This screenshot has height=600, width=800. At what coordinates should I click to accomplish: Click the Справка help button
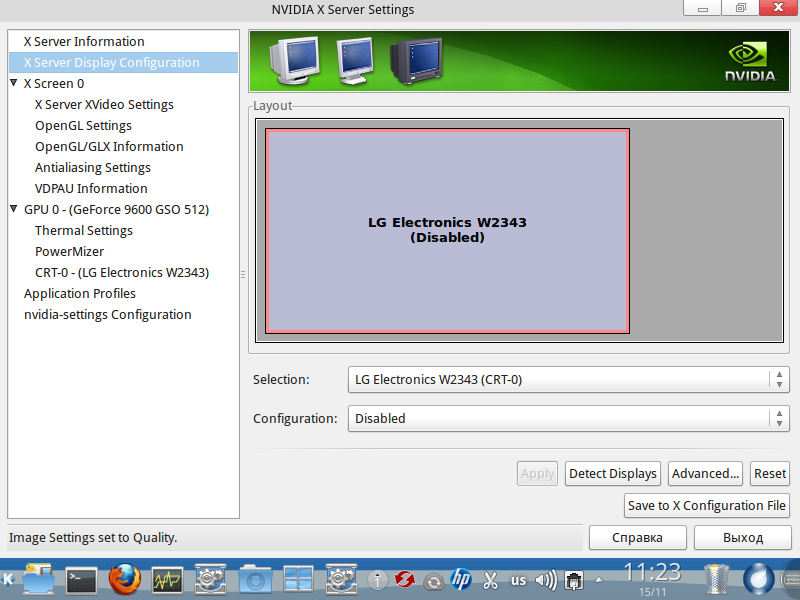coord(638,537)
